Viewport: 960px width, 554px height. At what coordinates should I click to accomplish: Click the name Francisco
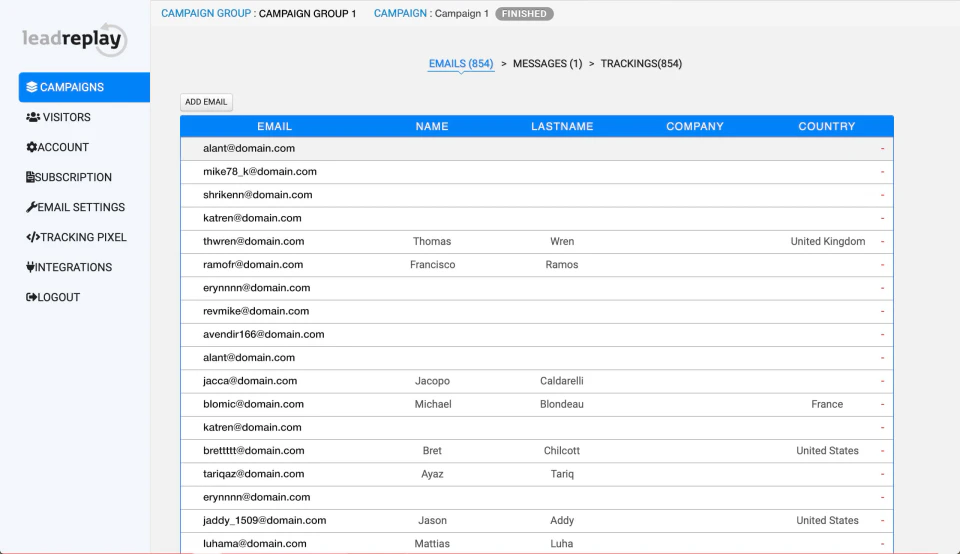[432, 264]
